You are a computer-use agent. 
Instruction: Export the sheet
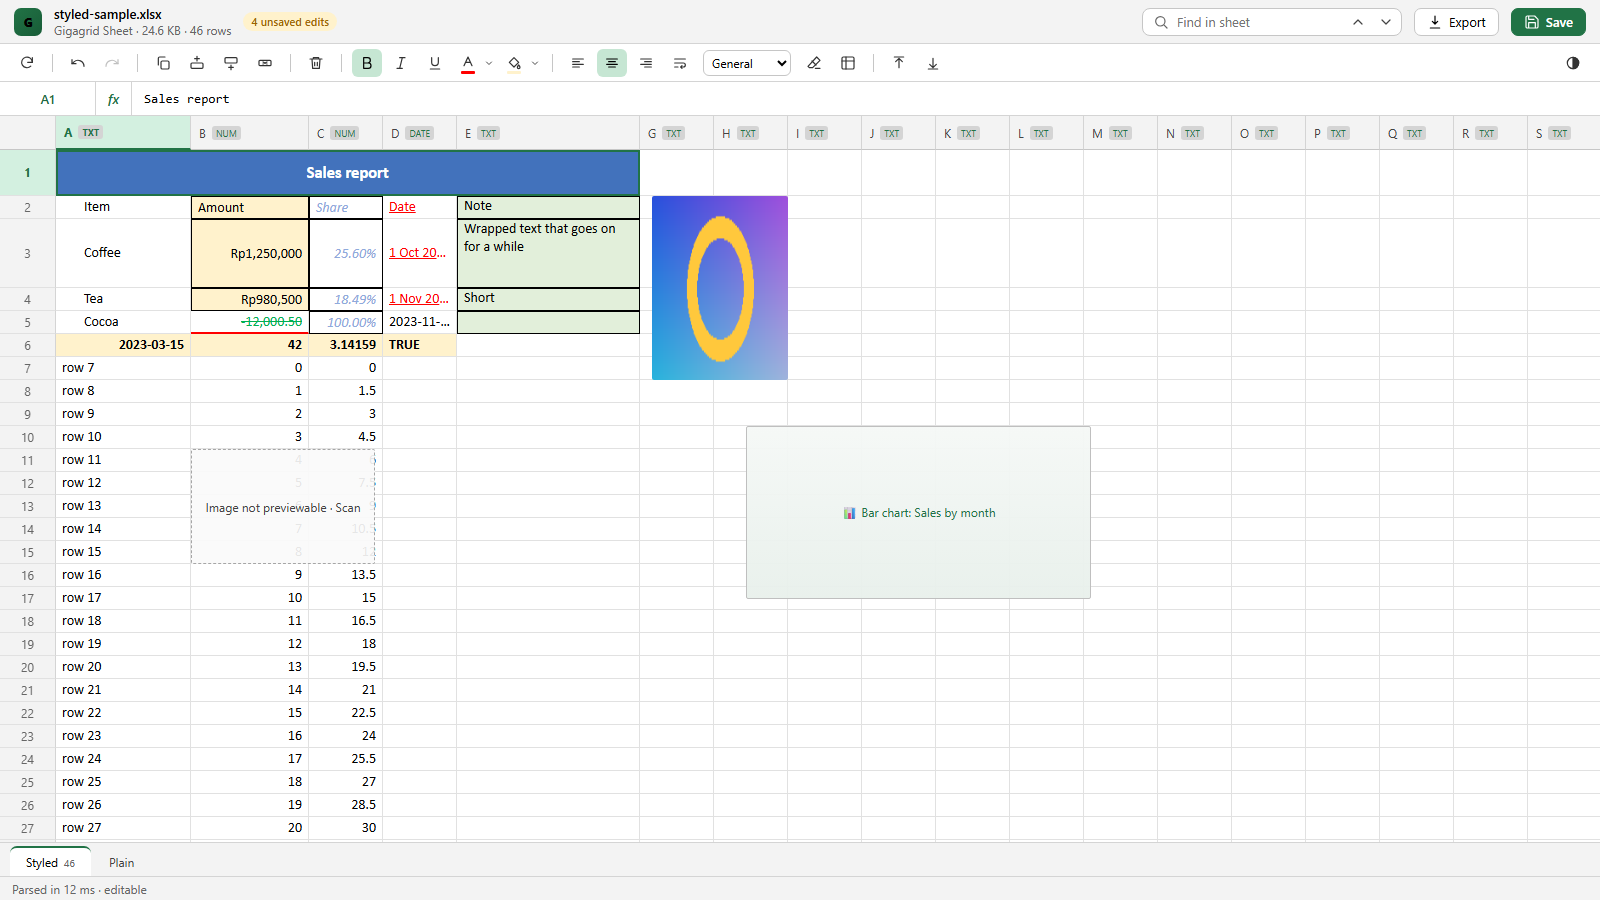click(x=1456, y=22)
